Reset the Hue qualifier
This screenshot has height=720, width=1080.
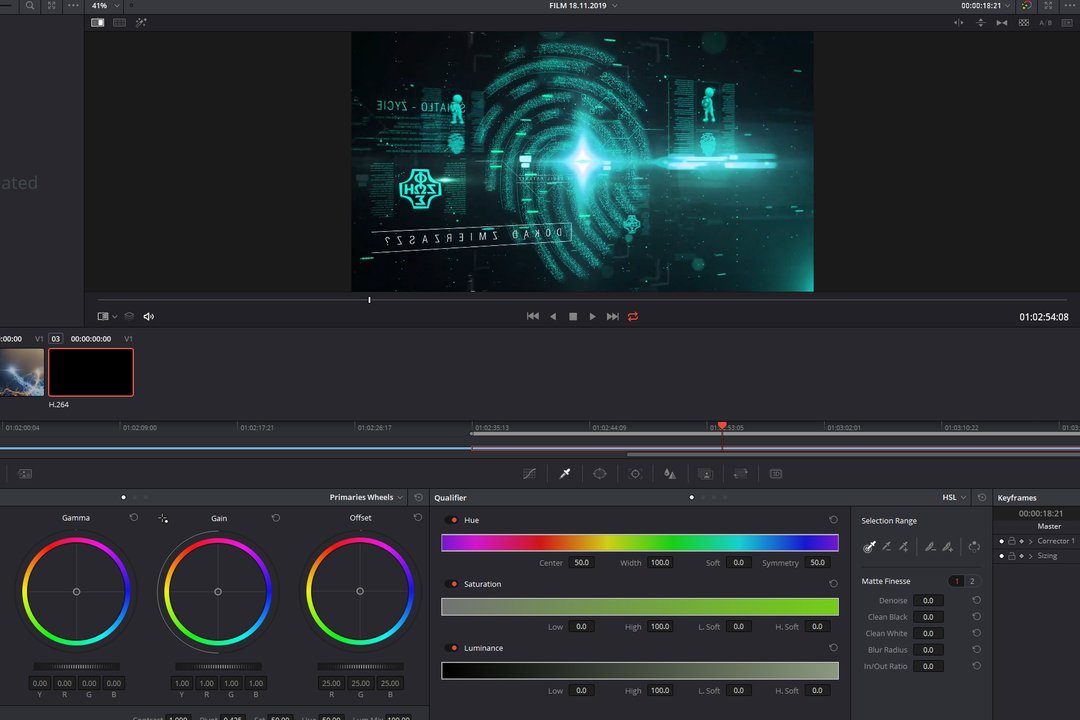point(833,520)
